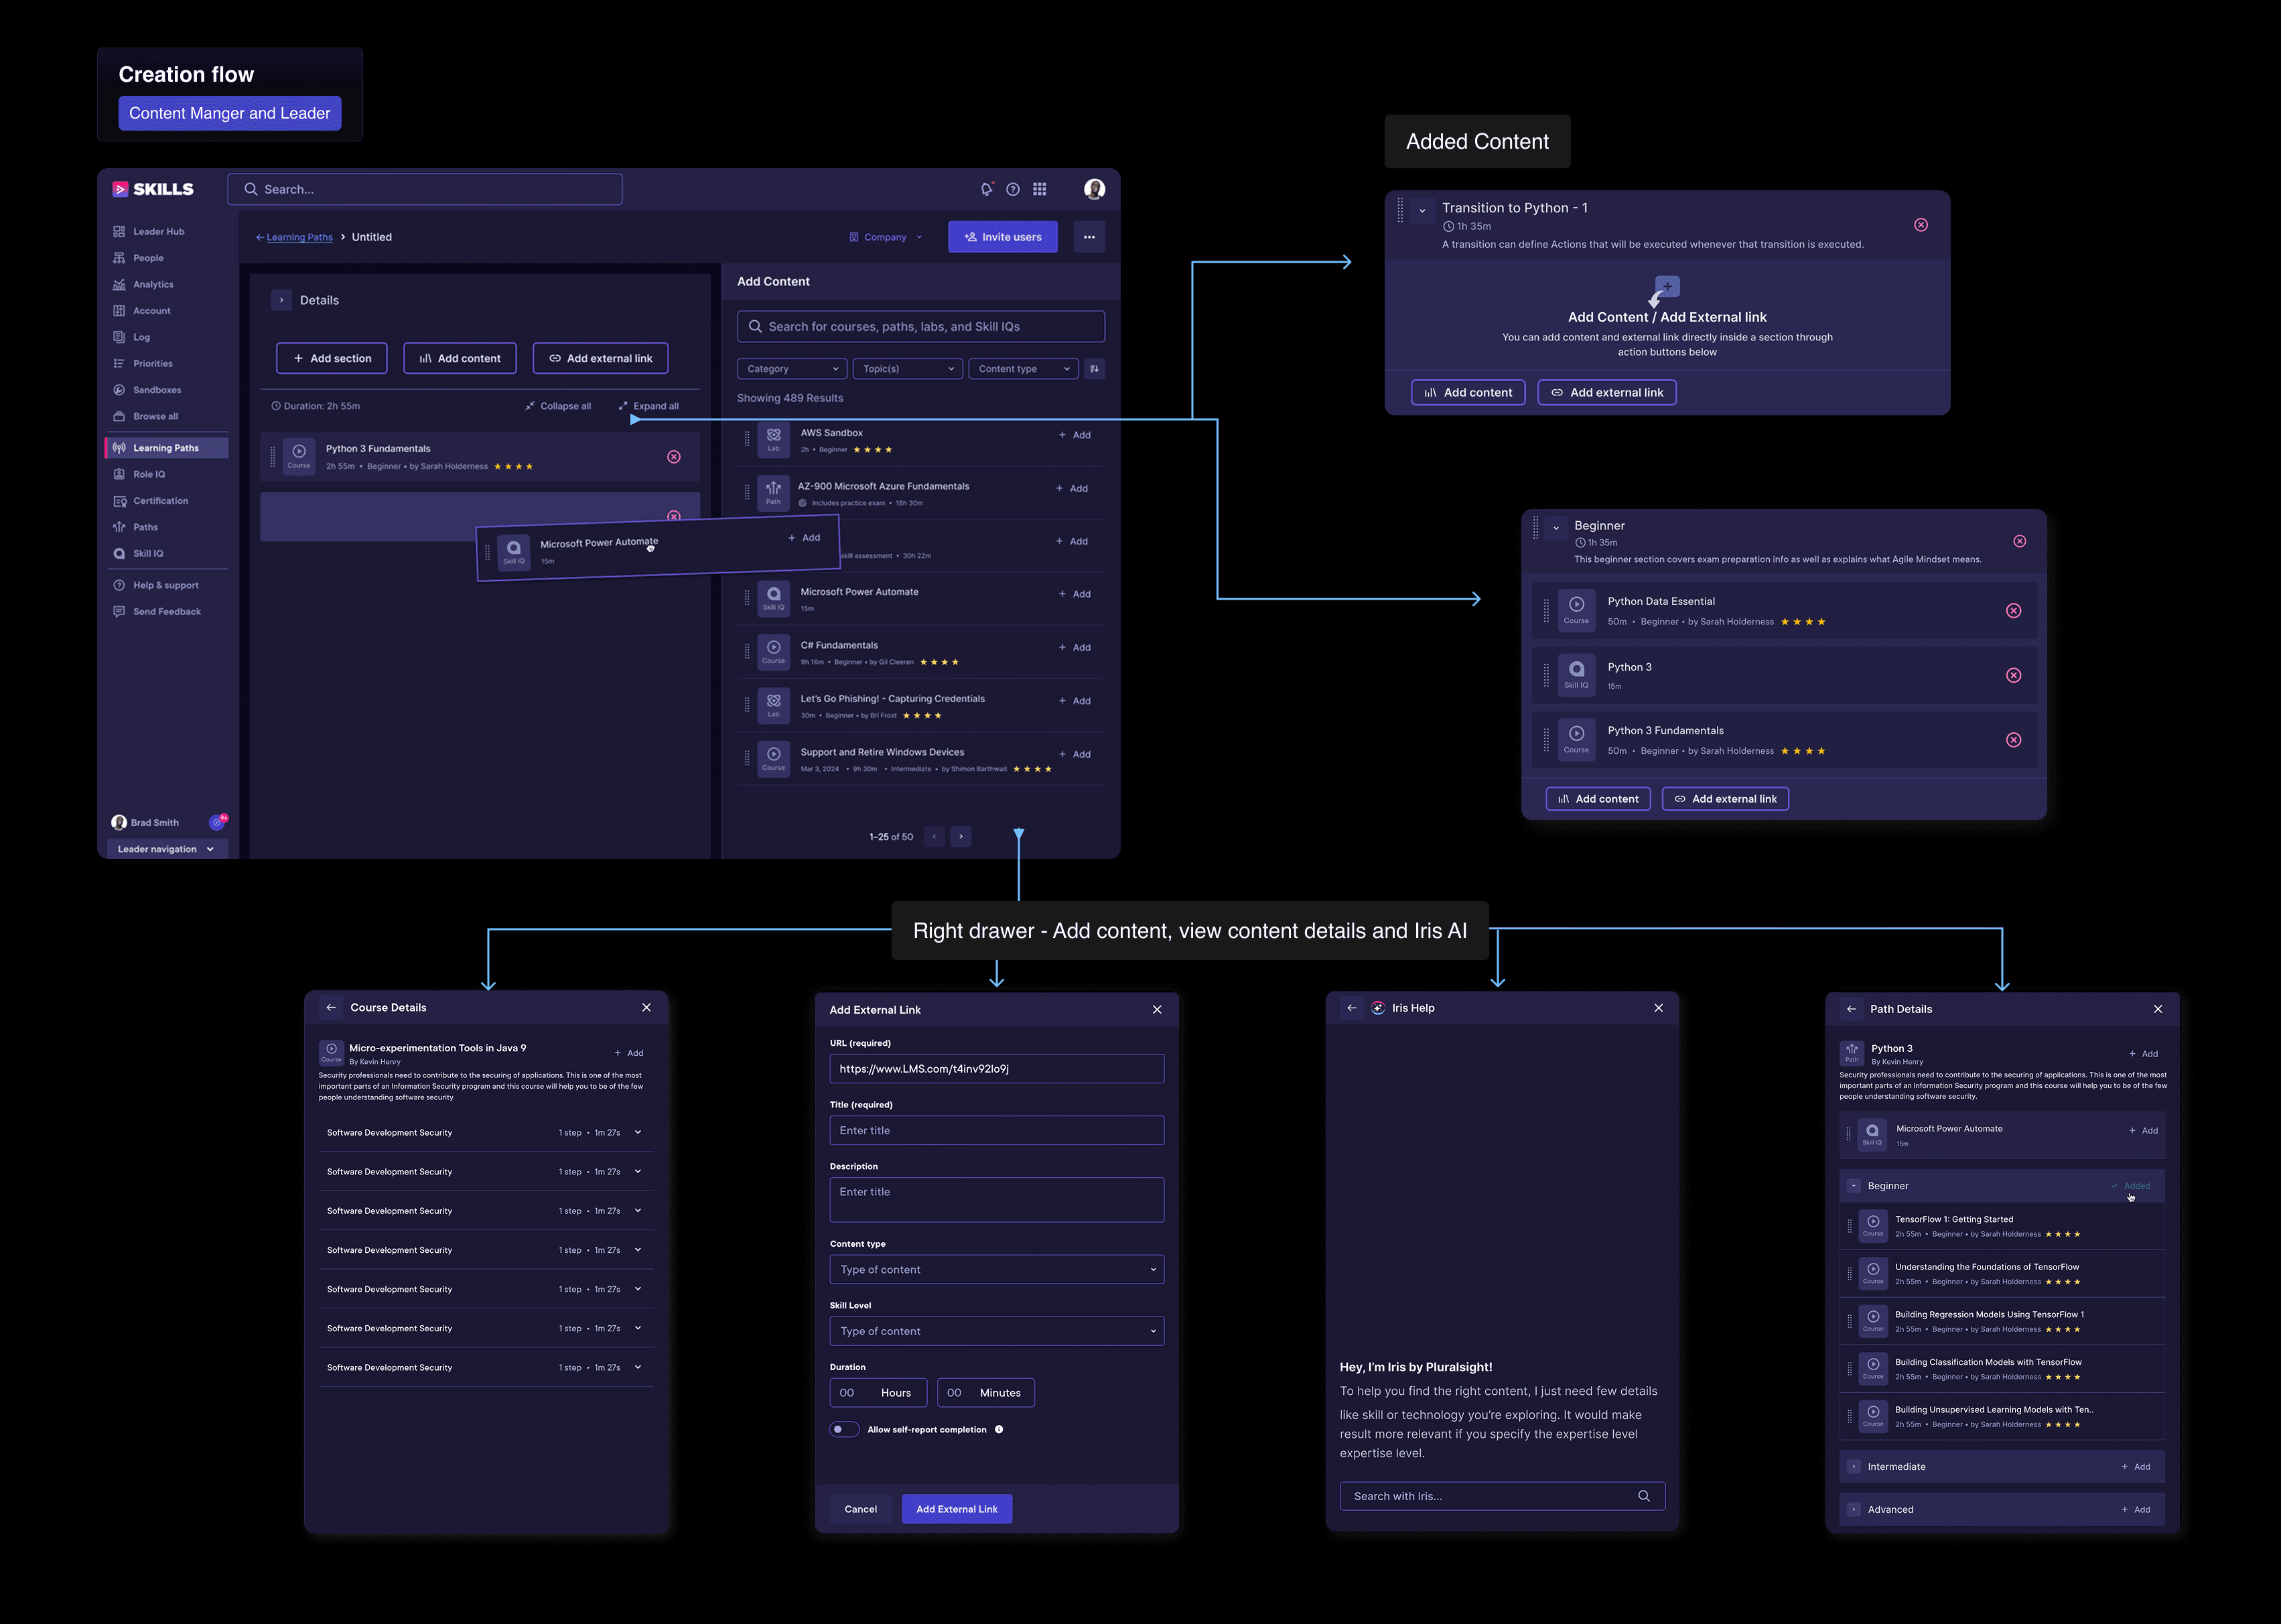Open Priorities in the sidebar
The width and height of the screenshot is (2281, 1624).
click(153, 364)
